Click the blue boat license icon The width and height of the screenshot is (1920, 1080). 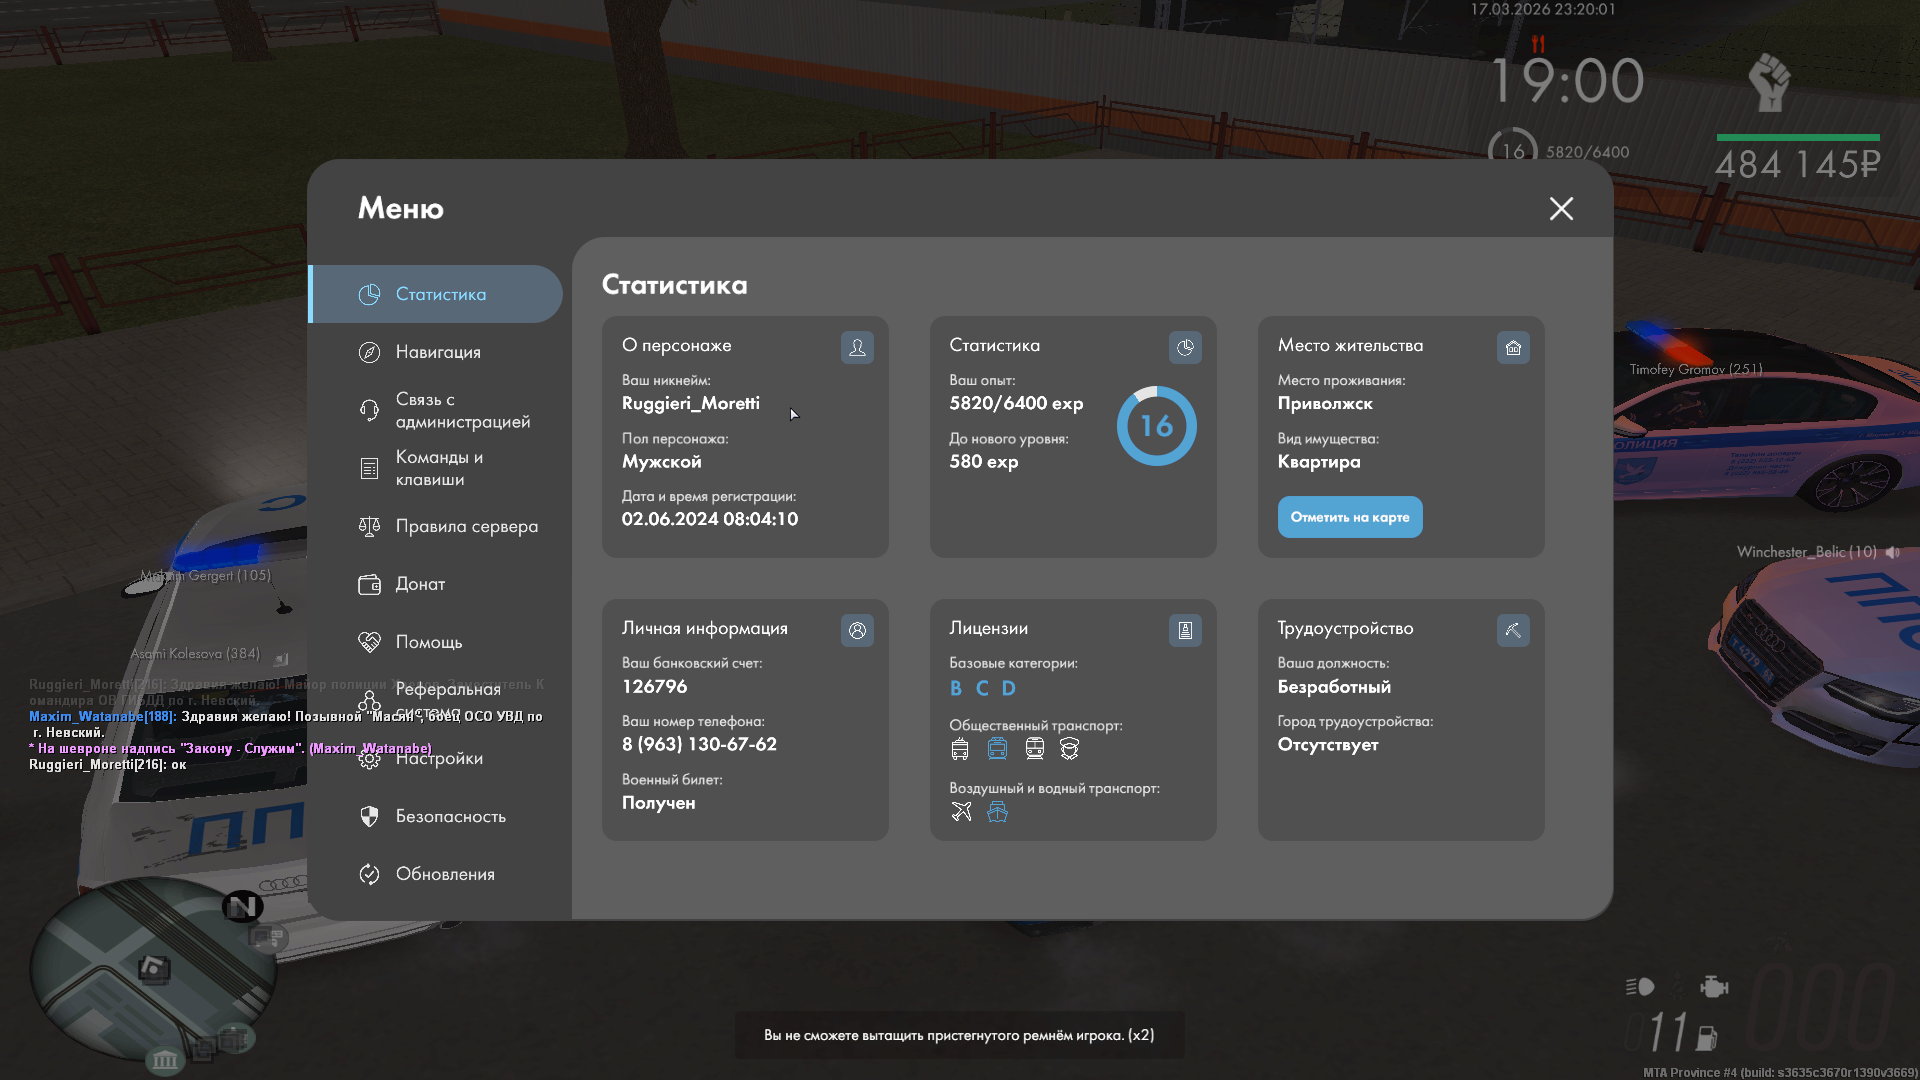pos(997,812)
